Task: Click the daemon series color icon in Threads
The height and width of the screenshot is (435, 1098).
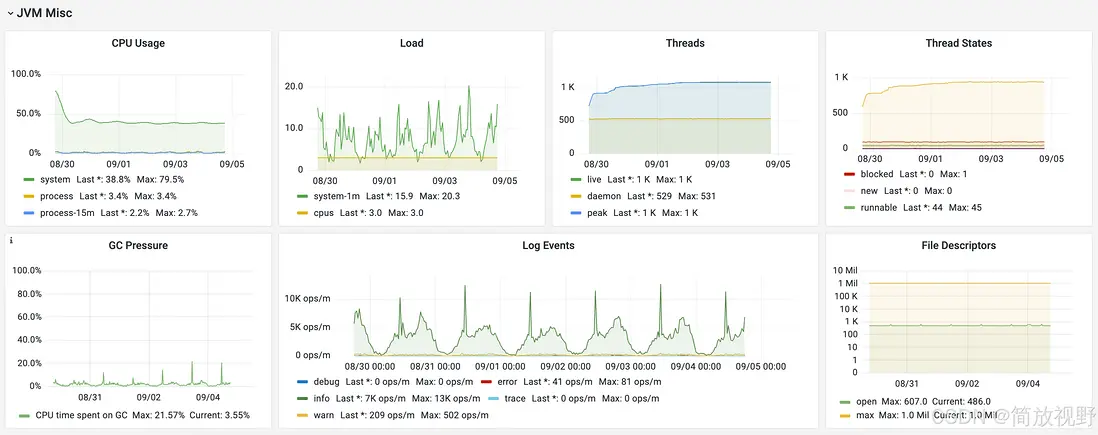Action: point(575,196)
